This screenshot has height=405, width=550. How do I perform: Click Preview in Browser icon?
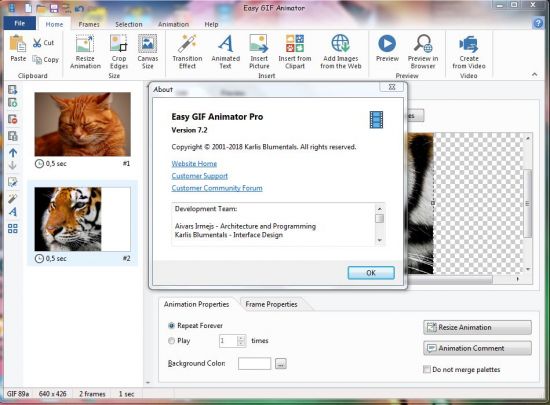point(423,43)
